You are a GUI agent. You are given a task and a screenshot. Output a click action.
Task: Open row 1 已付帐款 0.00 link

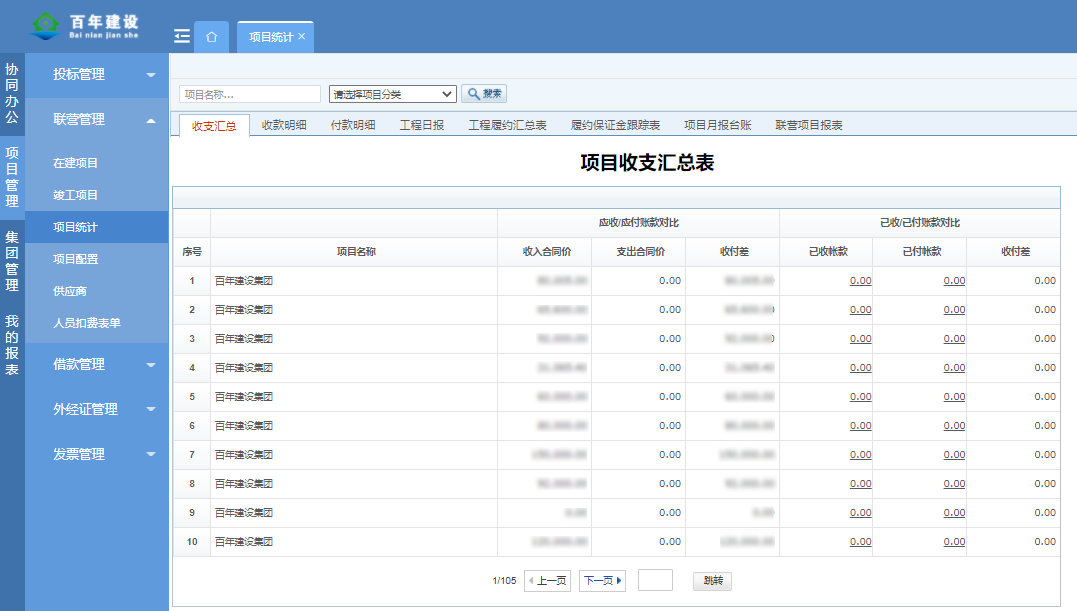click(954, 281)
